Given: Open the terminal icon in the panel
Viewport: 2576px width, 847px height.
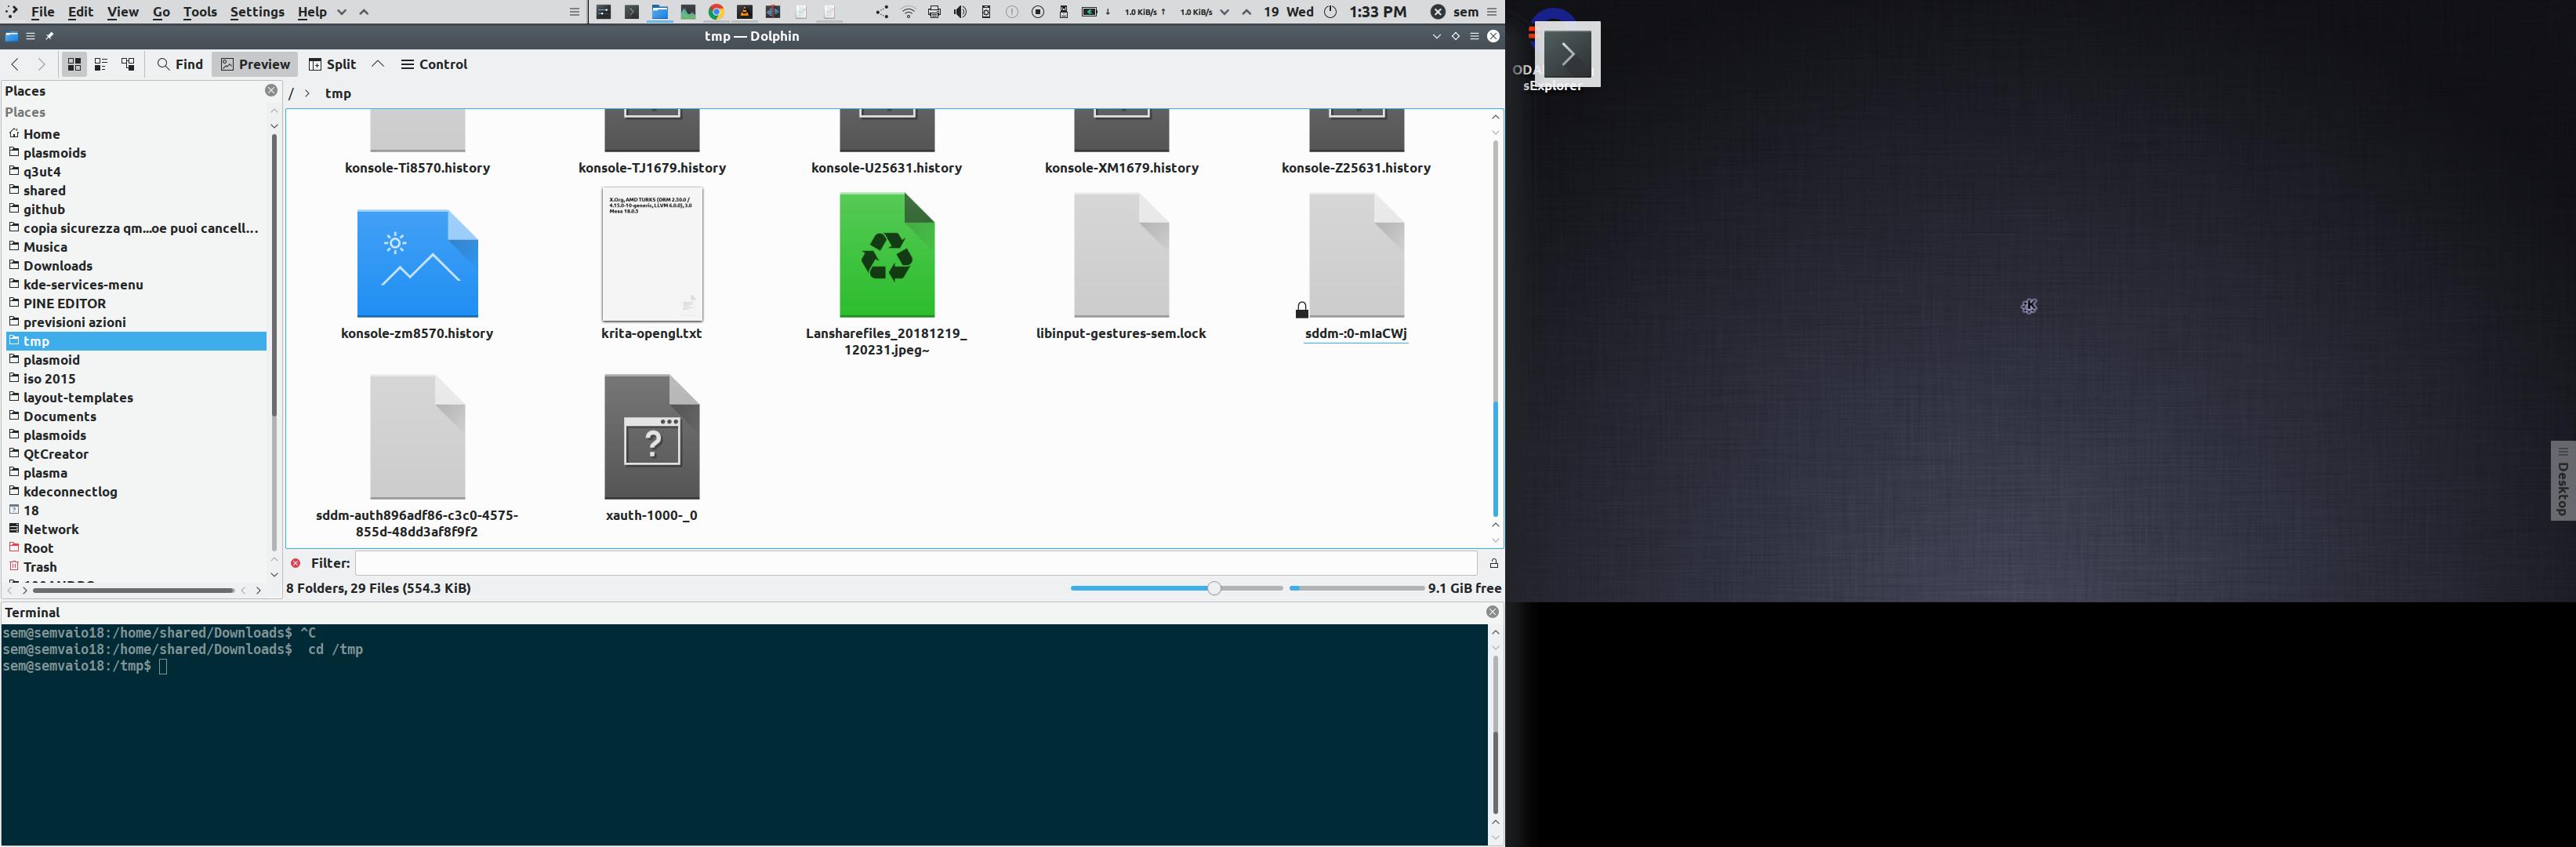Looking at the screenshot, I should point(632,12).
